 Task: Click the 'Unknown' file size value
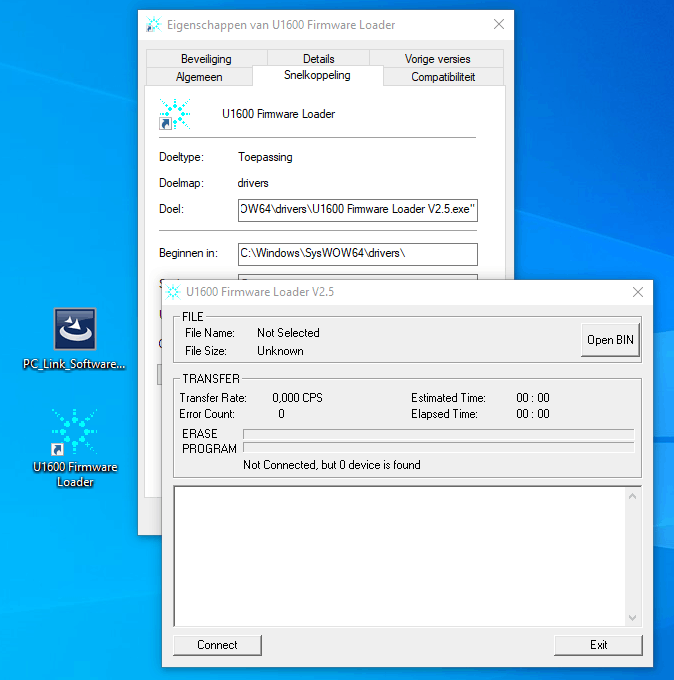tap(280, 351)
